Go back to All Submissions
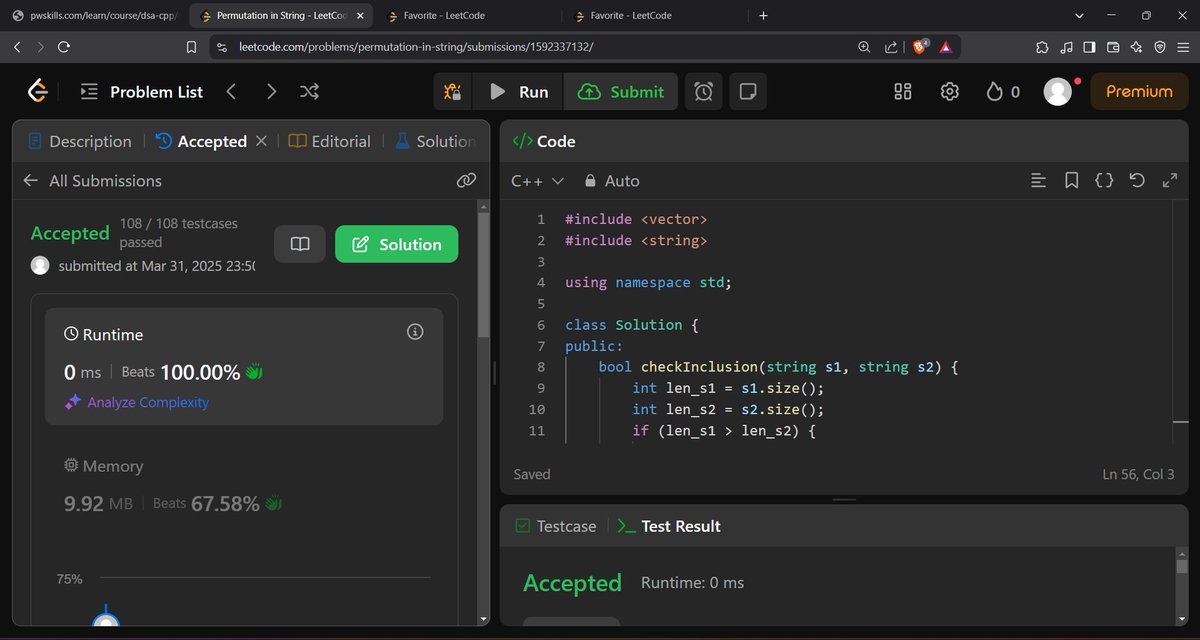 92,180
